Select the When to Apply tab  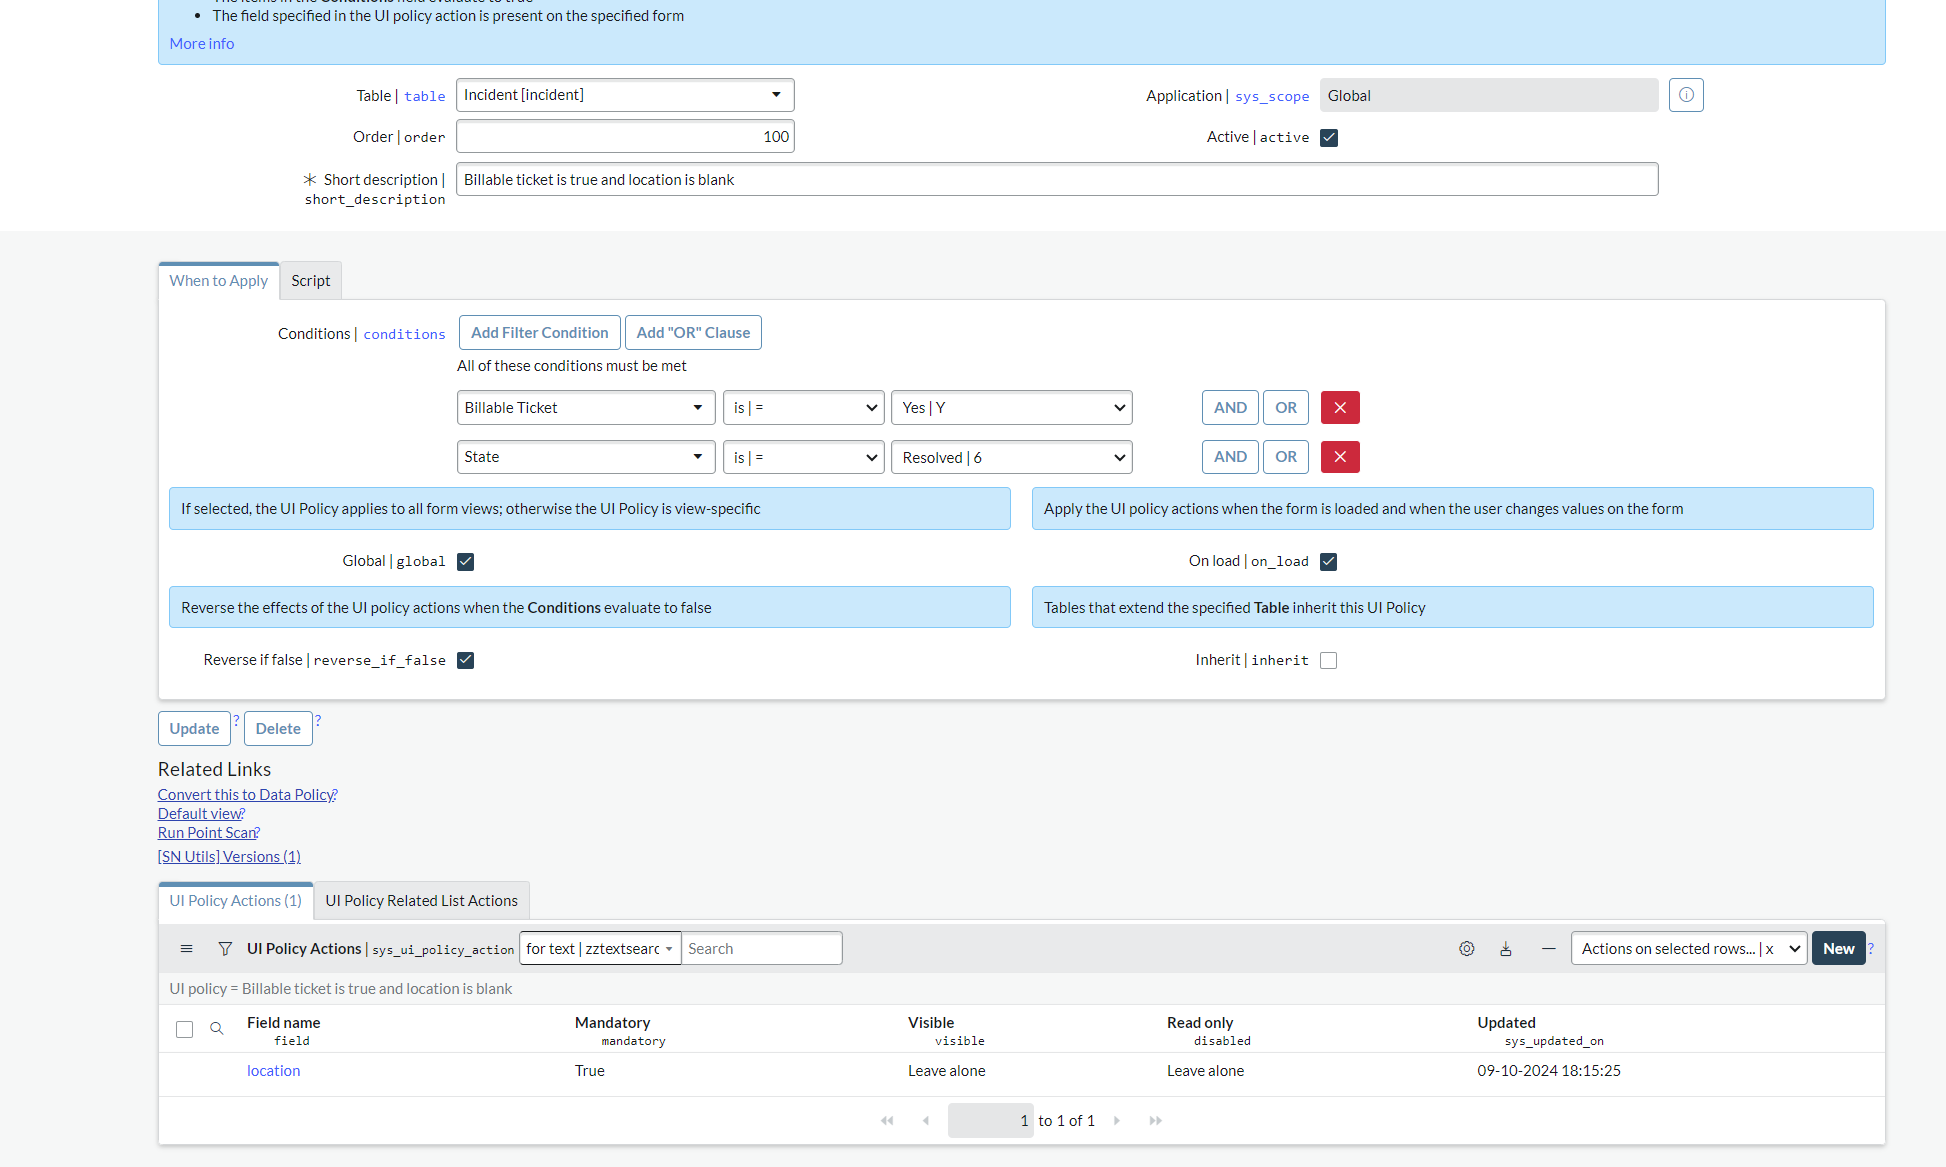coord(219,281)
